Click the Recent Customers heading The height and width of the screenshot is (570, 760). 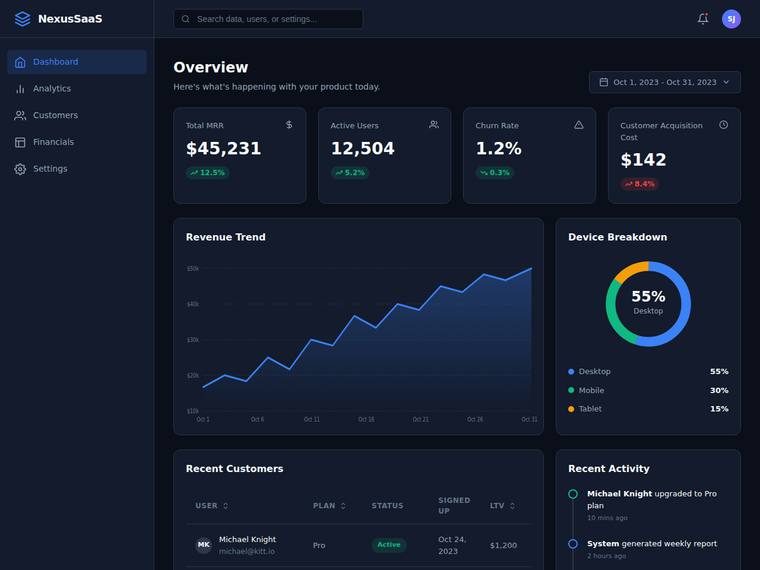(235, 469)
